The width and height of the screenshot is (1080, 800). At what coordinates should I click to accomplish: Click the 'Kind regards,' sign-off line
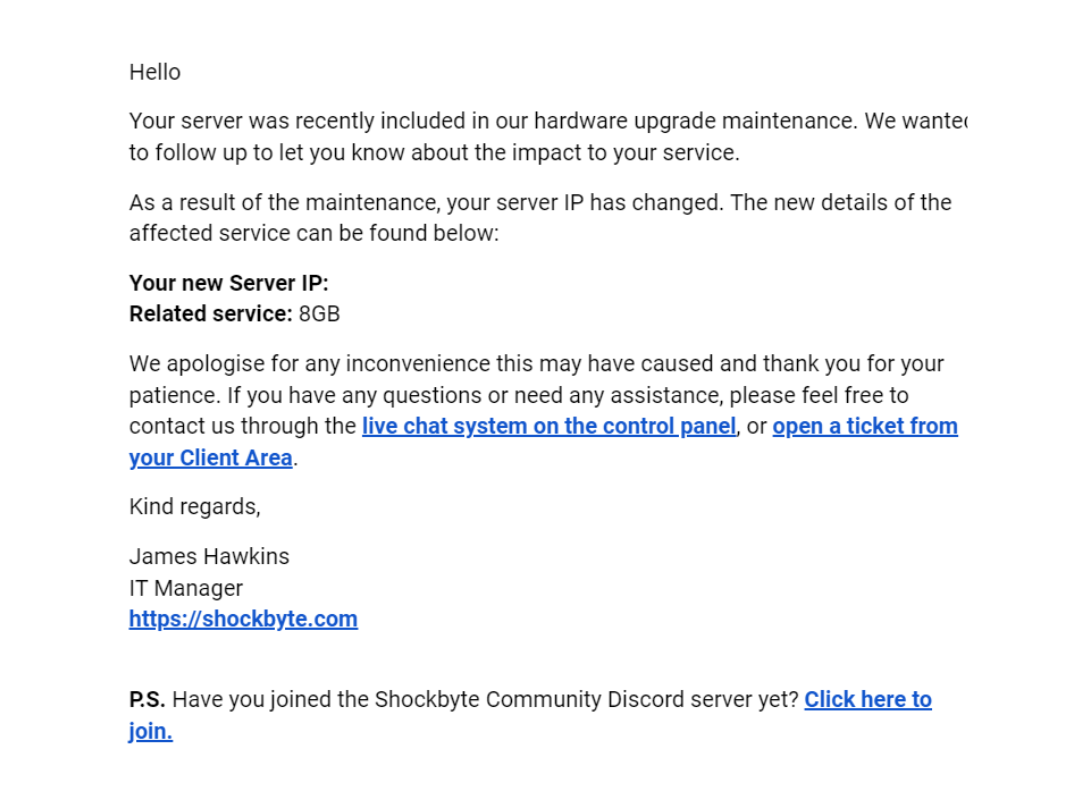pos(194,507)
